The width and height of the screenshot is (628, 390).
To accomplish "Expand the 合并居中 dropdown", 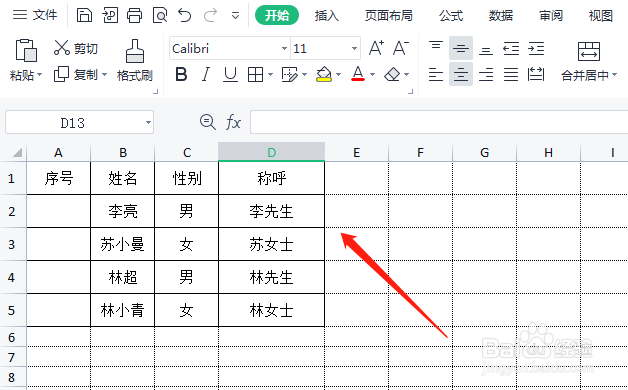I will click(x=615, y=75).
